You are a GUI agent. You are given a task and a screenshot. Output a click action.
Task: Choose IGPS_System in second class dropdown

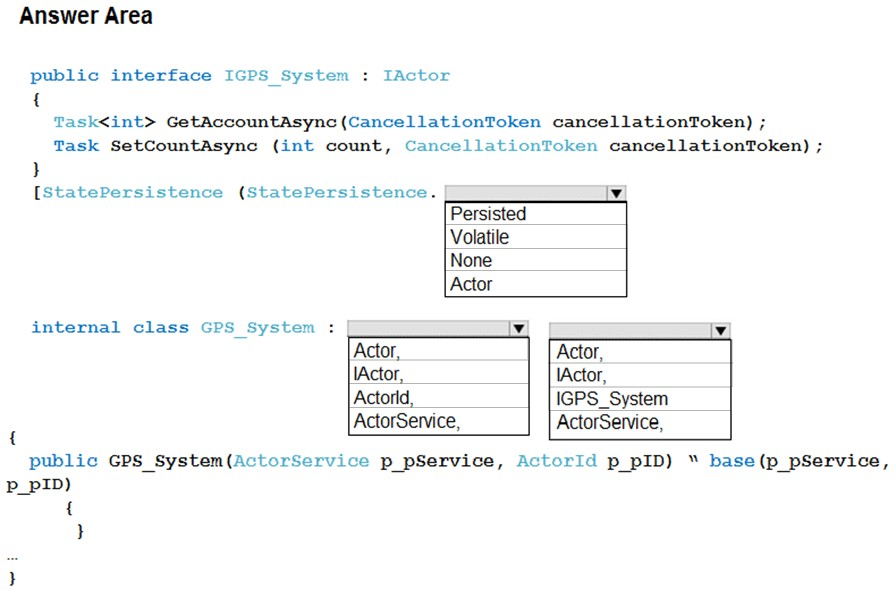[640, 399]
